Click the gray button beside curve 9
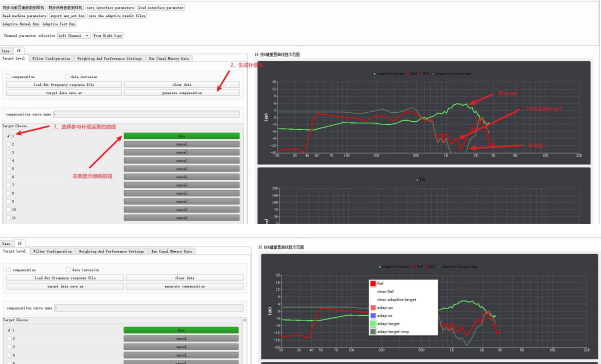Screen dimensions: 601x364 click(182, 201)
